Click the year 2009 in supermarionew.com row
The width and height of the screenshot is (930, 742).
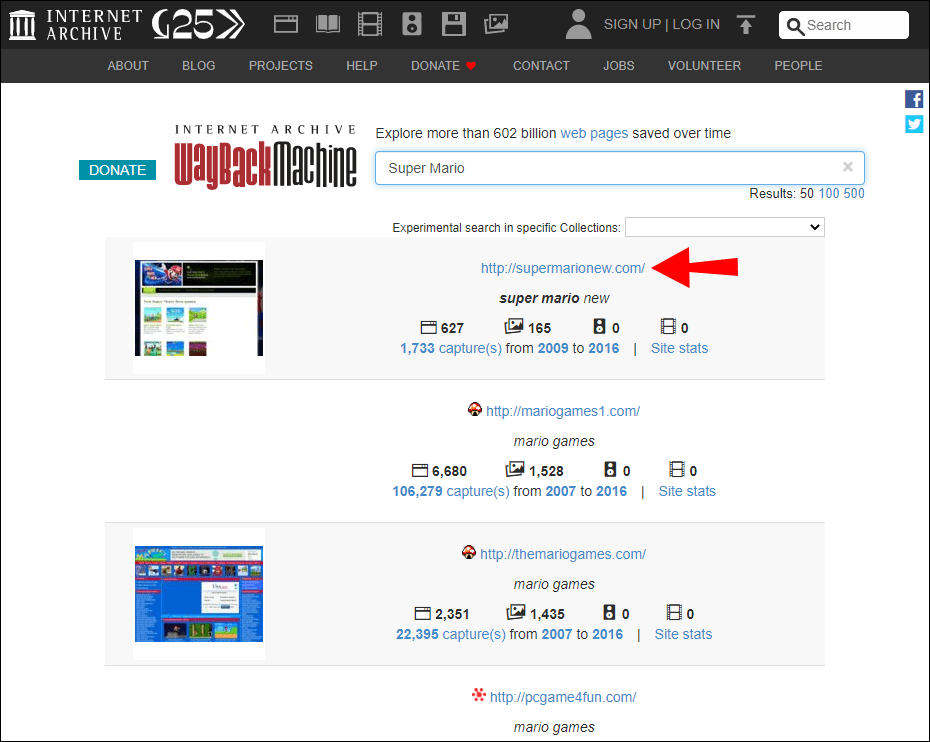click(x=553, y=348)
